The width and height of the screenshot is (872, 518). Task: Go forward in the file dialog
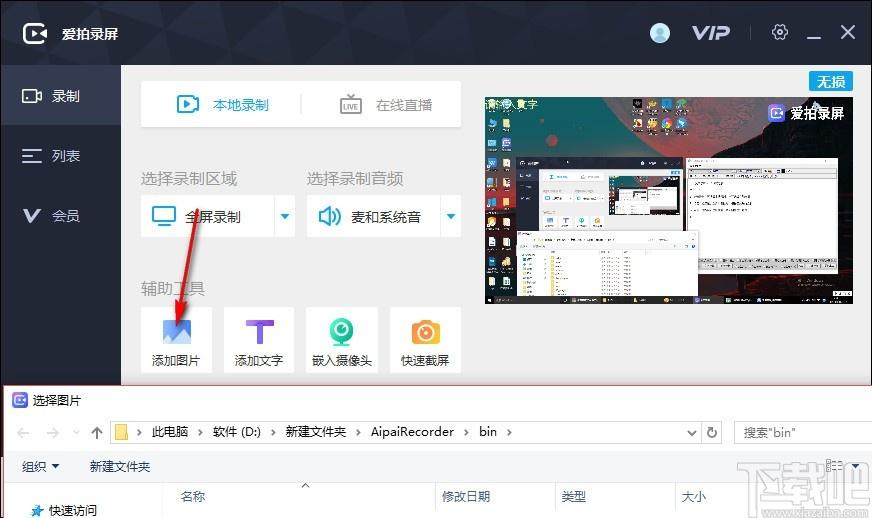(53, 432)
